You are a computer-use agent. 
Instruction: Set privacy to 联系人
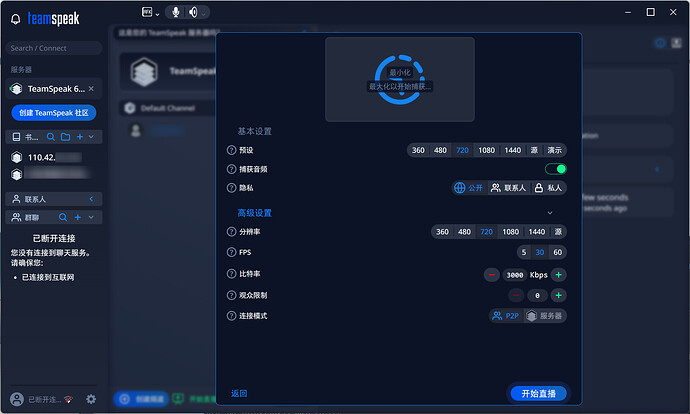tap(509, 188)
